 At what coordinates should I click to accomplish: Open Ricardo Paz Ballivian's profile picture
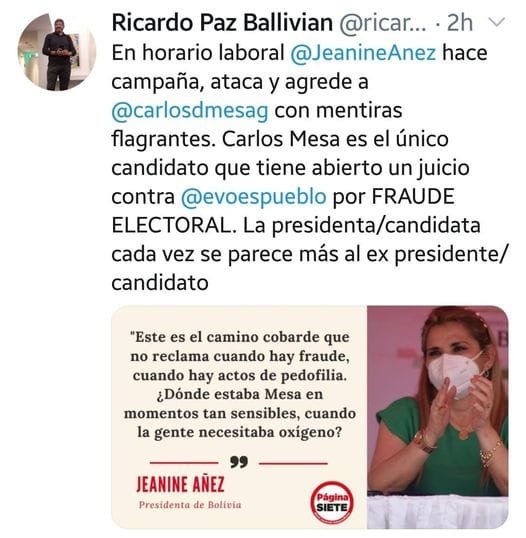coord(57,52)
